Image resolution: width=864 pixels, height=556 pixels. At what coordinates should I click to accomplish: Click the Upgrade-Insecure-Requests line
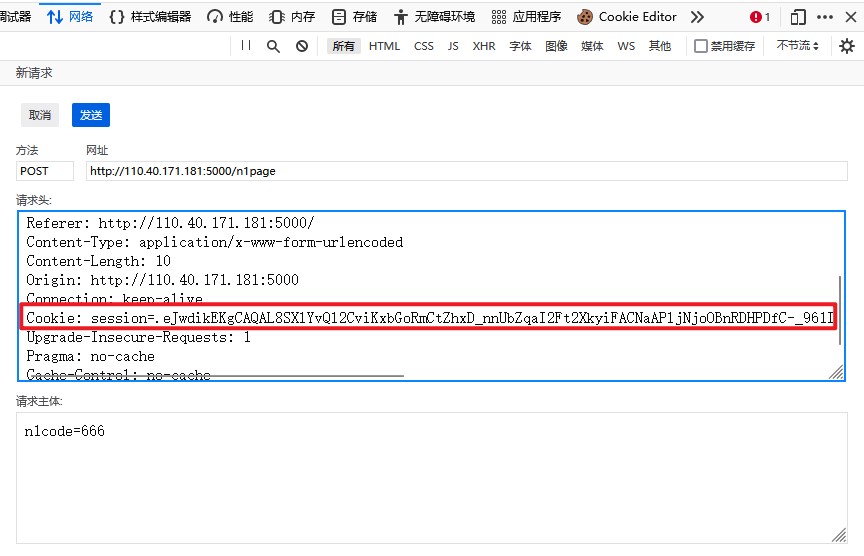pyautogui.click(x=138, y=337)
